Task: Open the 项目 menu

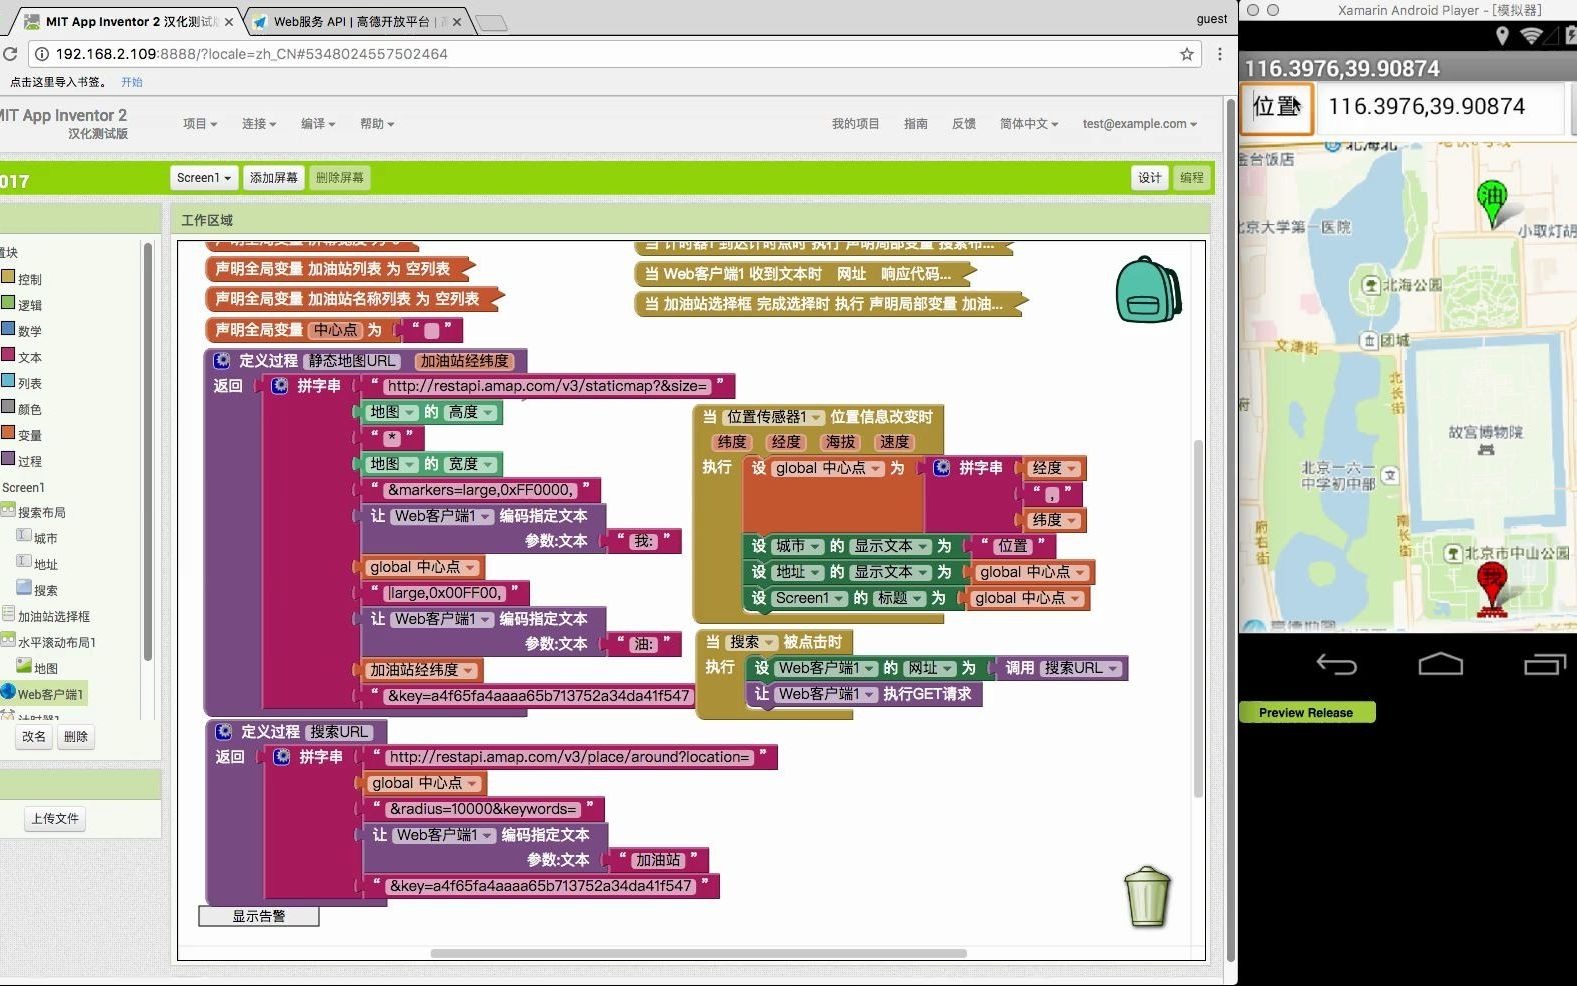Action: 200,124
